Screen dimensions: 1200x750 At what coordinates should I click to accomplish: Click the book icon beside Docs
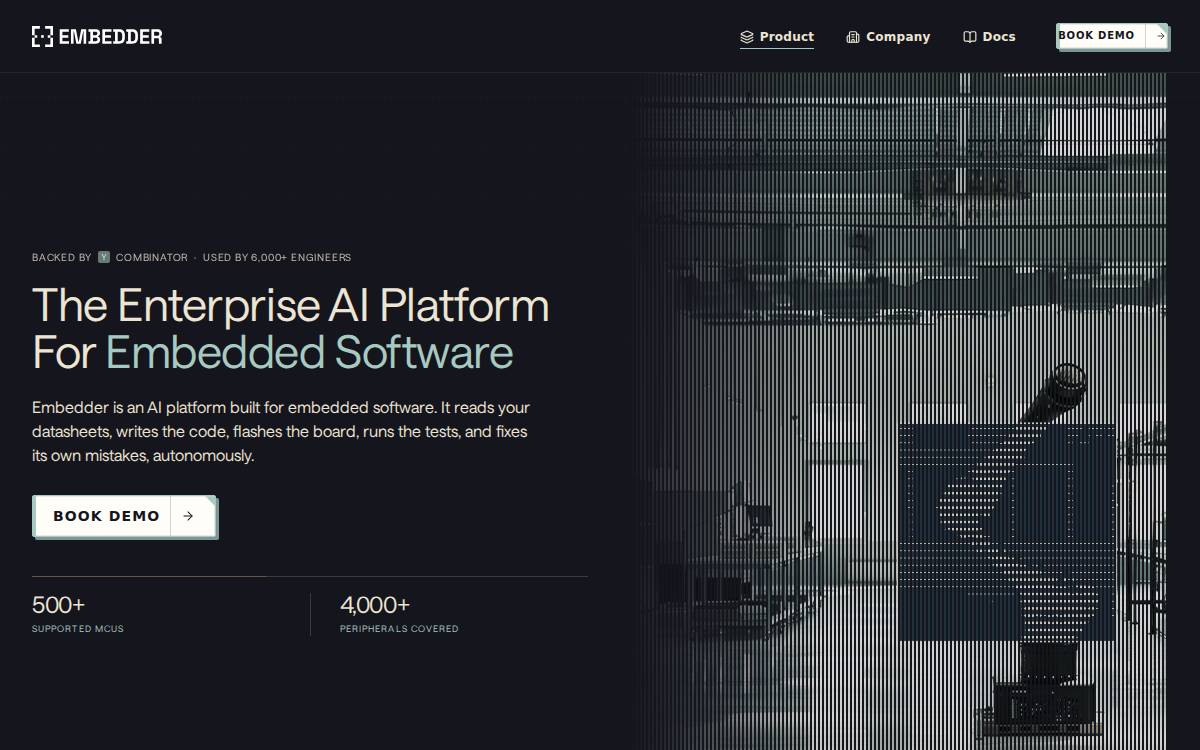970,37
